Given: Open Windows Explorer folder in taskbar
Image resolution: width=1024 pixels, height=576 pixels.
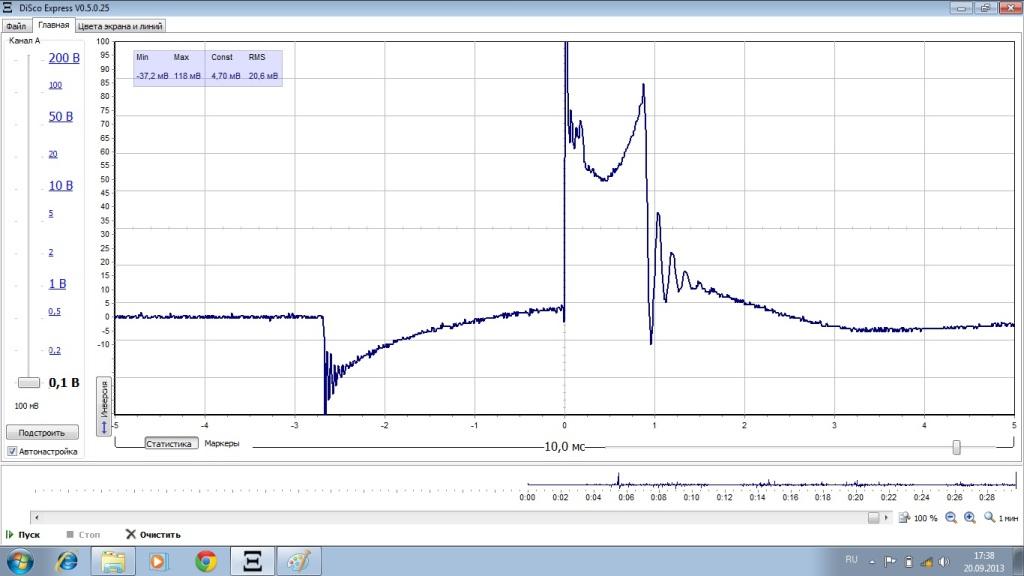Looking at the screenshot, I should [x=112, y=561].
